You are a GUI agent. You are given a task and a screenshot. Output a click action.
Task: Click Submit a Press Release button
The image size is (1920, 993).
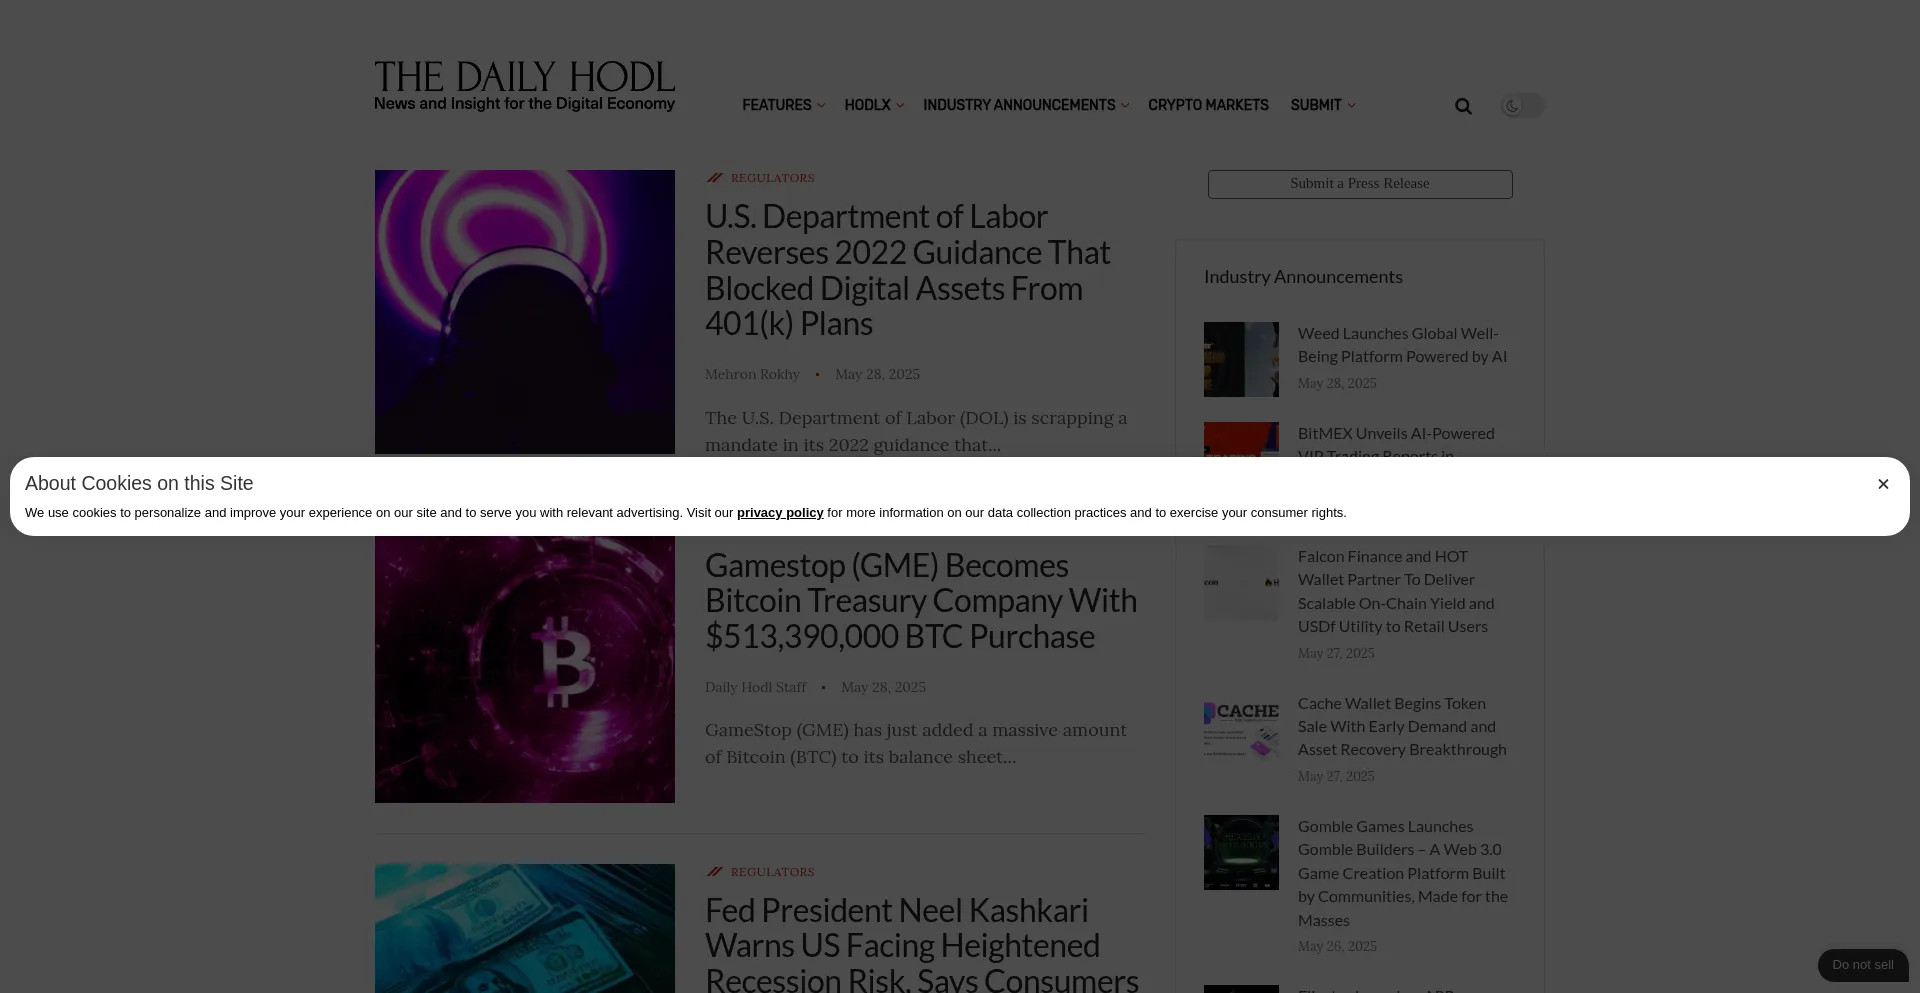1360,184
